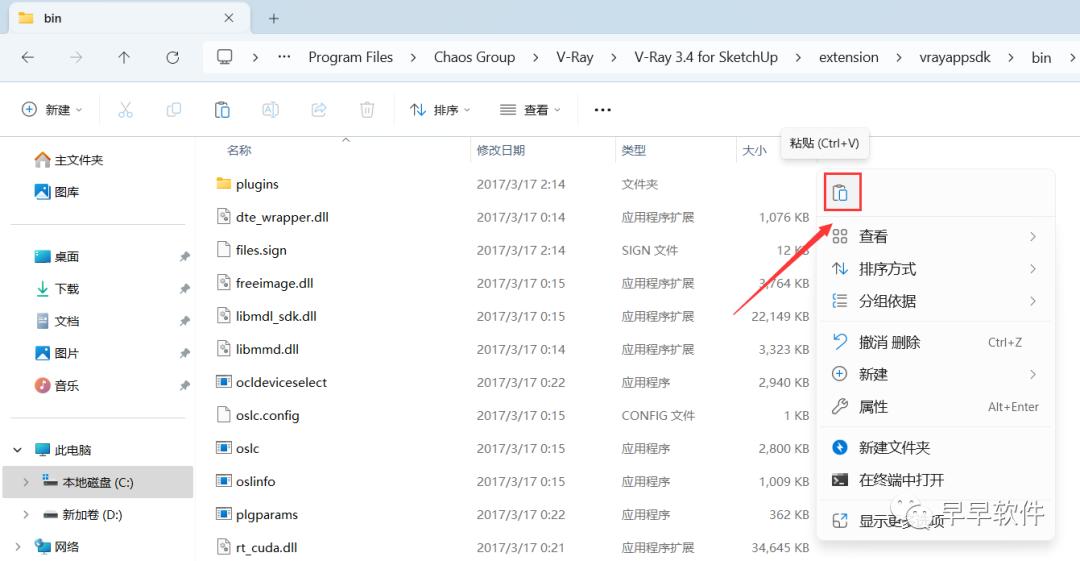This screenshot has height=561, width=1080.
Task: Select the plugins folder icon
Action: click(x=223, y=183)
